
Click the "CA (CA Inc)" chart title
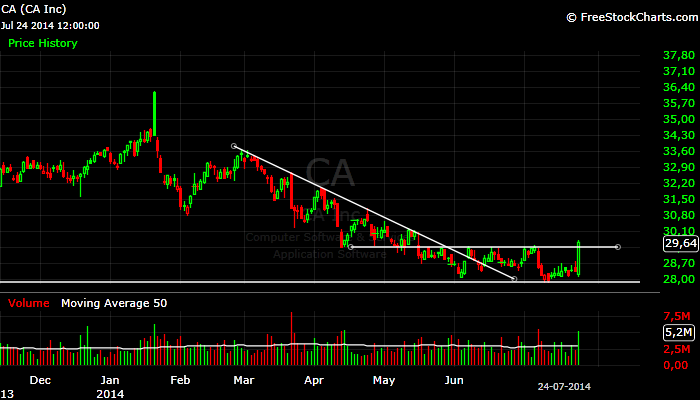pyautogui.click(x=34, y=9)
